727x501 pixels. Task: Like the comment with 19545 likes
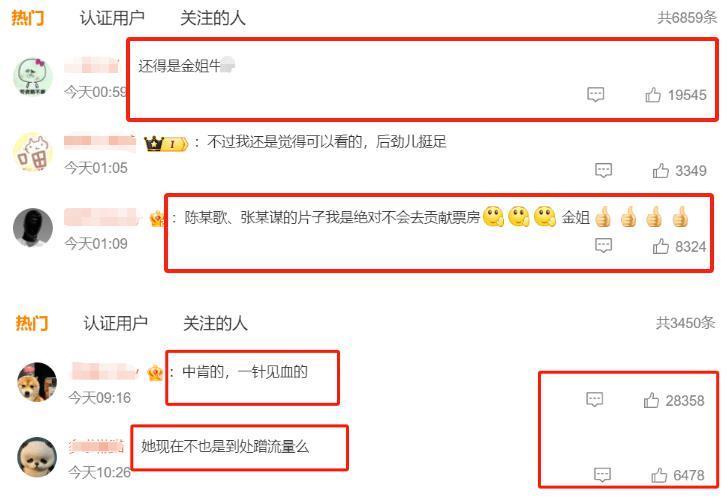tap(653, 95)
